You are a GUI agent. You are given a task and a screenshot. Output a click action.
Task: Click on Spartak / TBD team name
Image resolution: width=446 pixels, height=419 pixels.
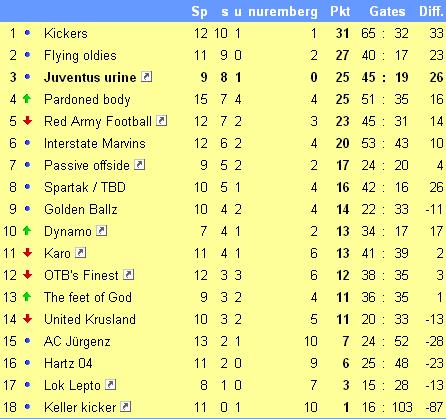click(85, 187)
